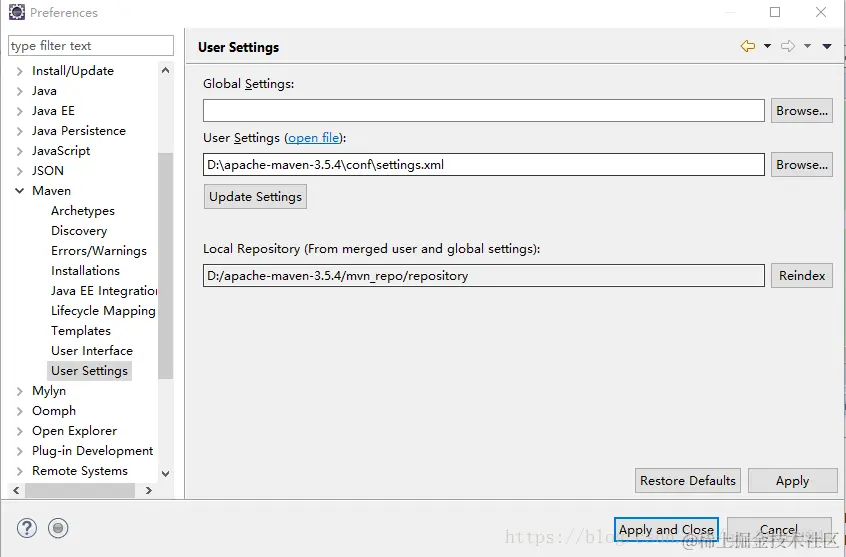
Task: Click the type filter text field
Action: click(91, 46)
